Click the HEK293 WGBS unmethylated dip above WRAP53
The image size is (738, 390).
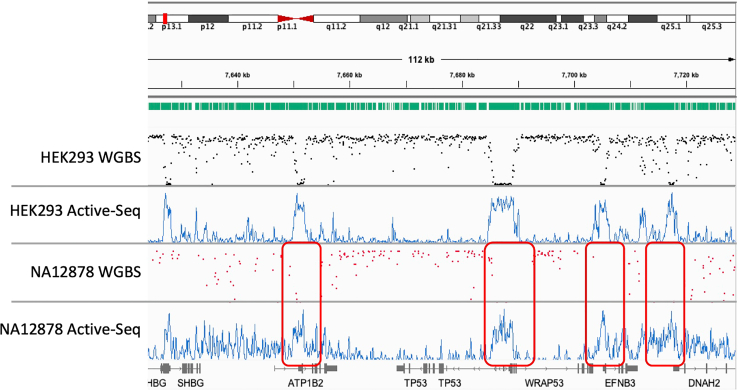[x=502, y=183]
